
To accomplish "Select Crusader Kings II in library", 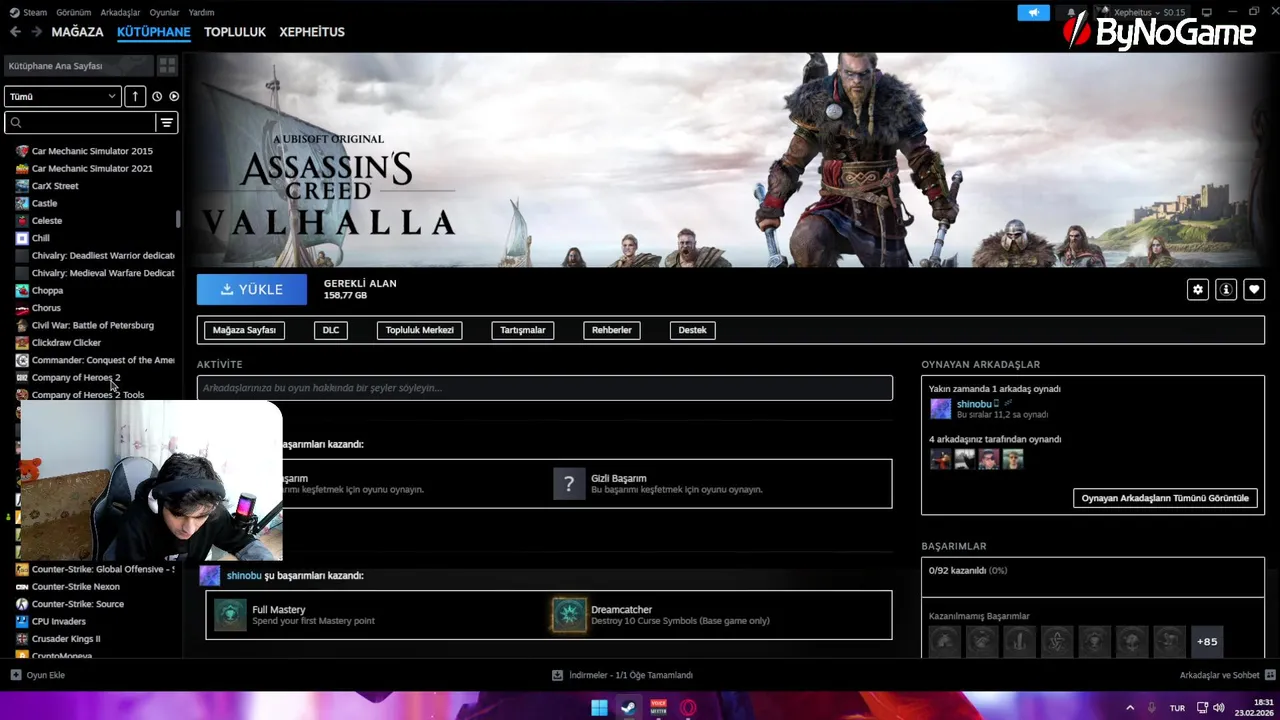I will [x=66, y=639].
